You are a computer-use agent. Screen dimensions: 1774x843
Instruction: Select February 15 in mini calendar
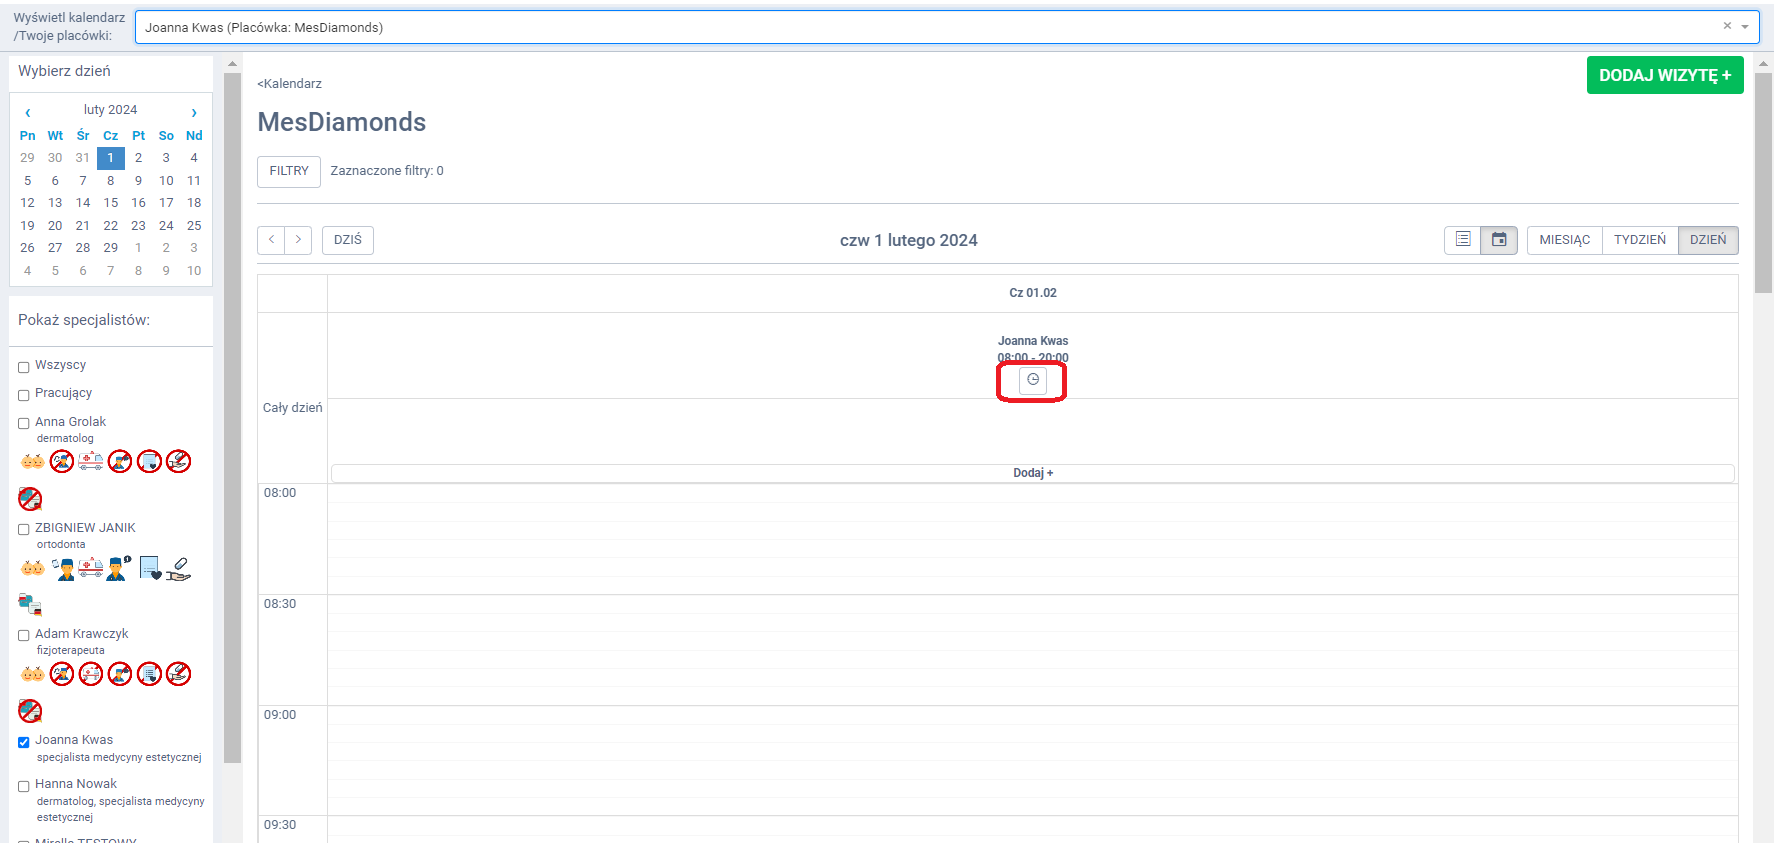tap(111, 203)
